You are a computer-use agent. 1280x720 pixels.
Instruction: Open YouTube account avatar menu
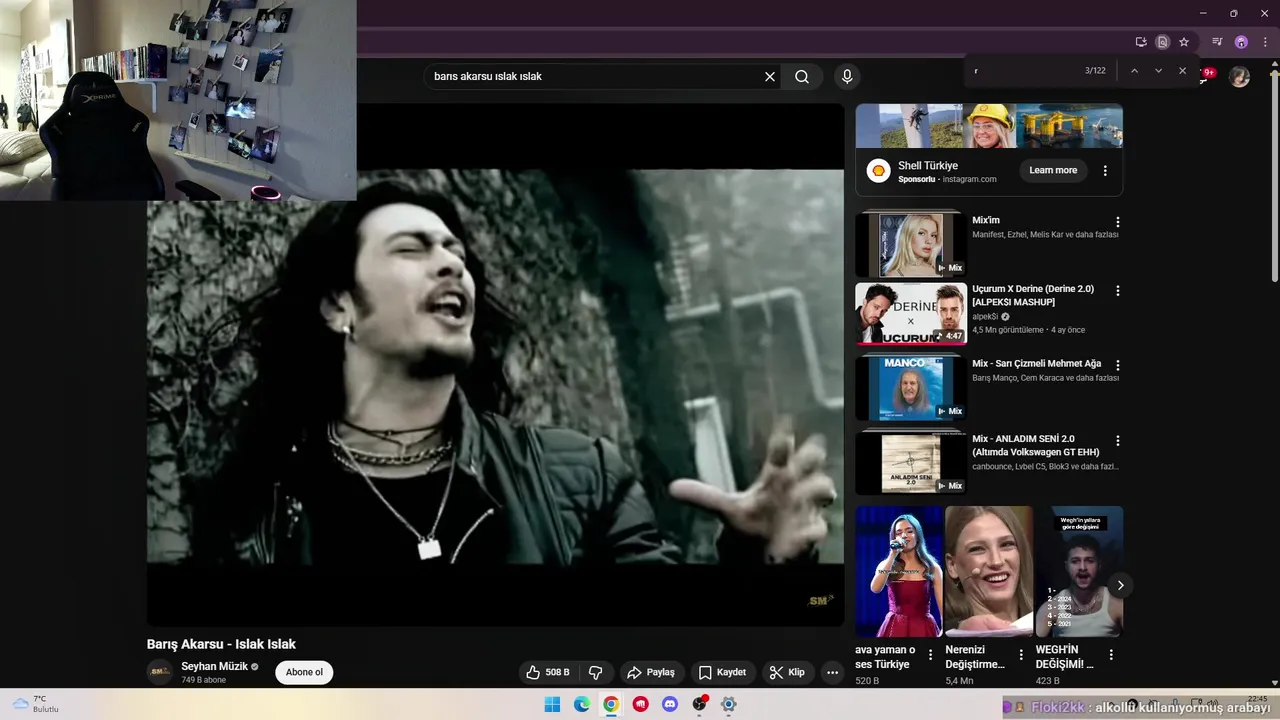[x=1239, y=77]
